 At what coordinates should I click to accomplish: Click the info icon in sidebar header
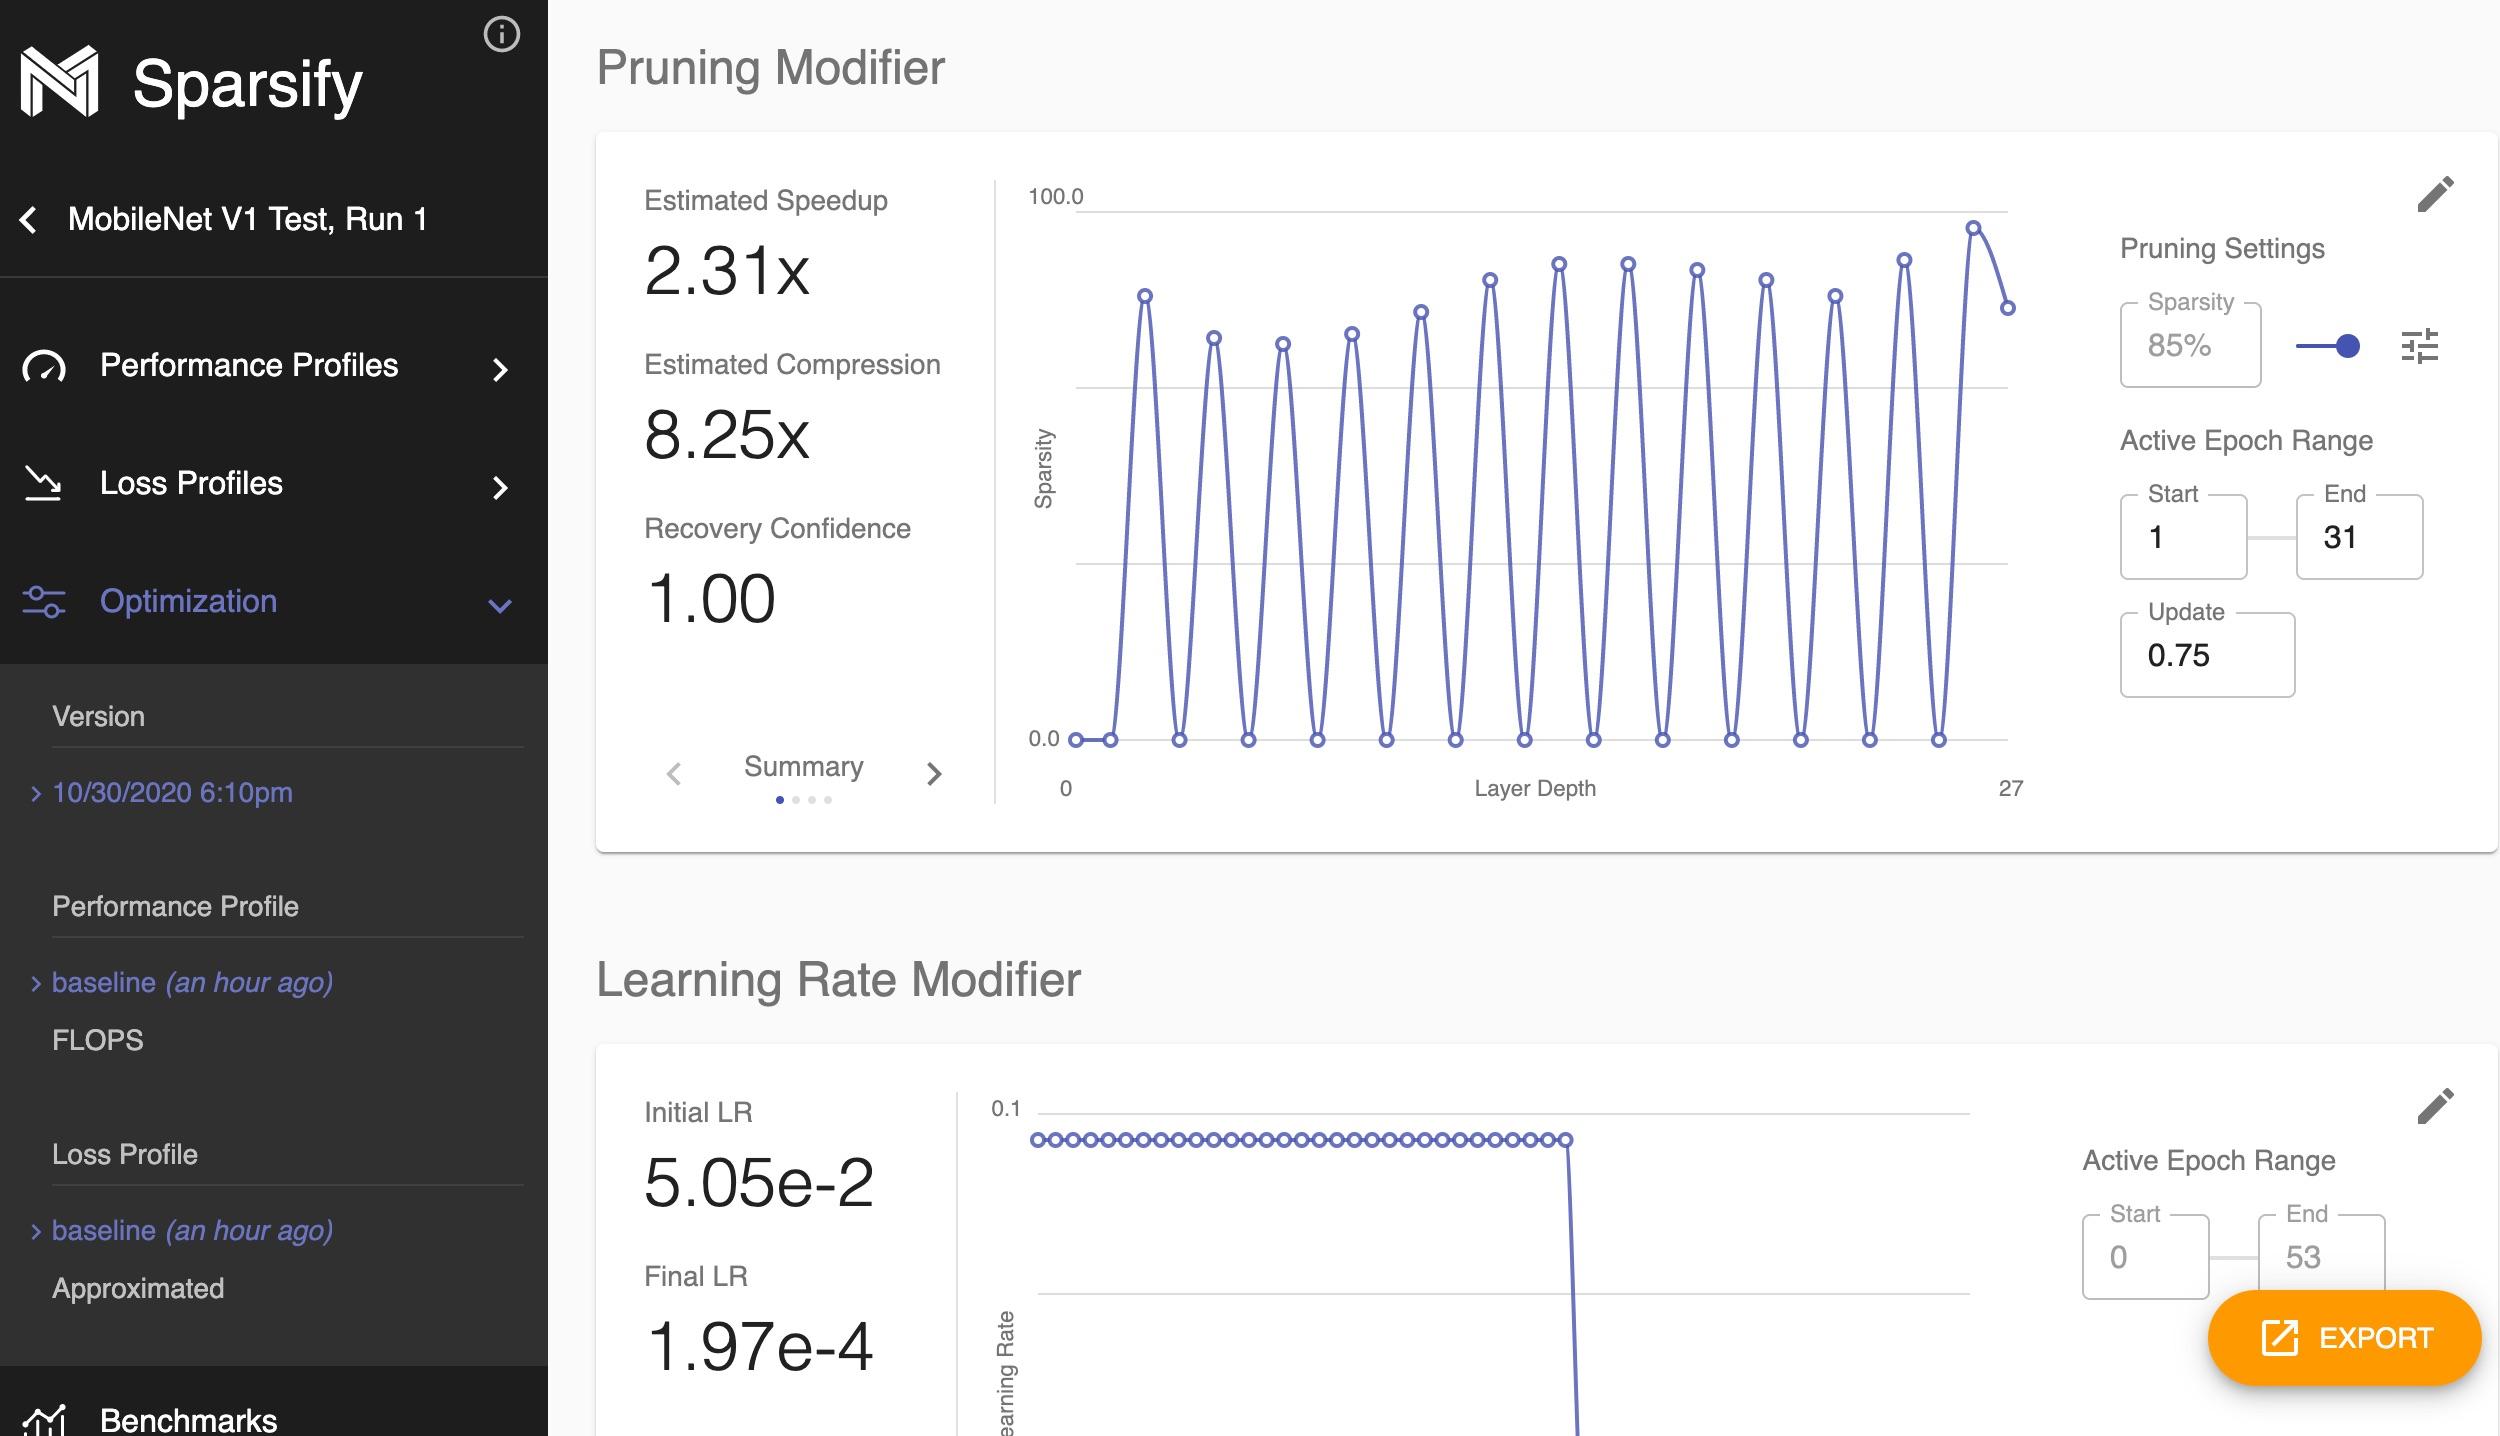click(501, 35)
